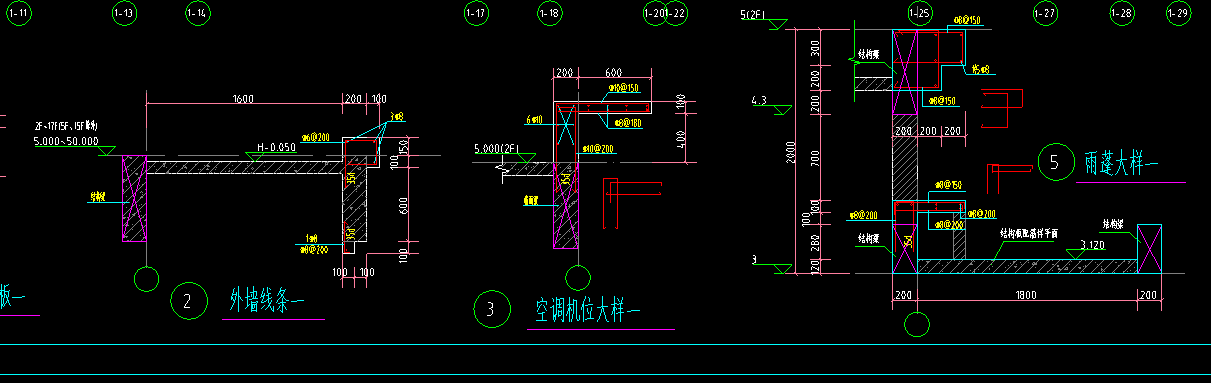This screenshot has height=383, width=1211.
Task: Click the empty grid circle below detail 3
Action: pos(577,278)
